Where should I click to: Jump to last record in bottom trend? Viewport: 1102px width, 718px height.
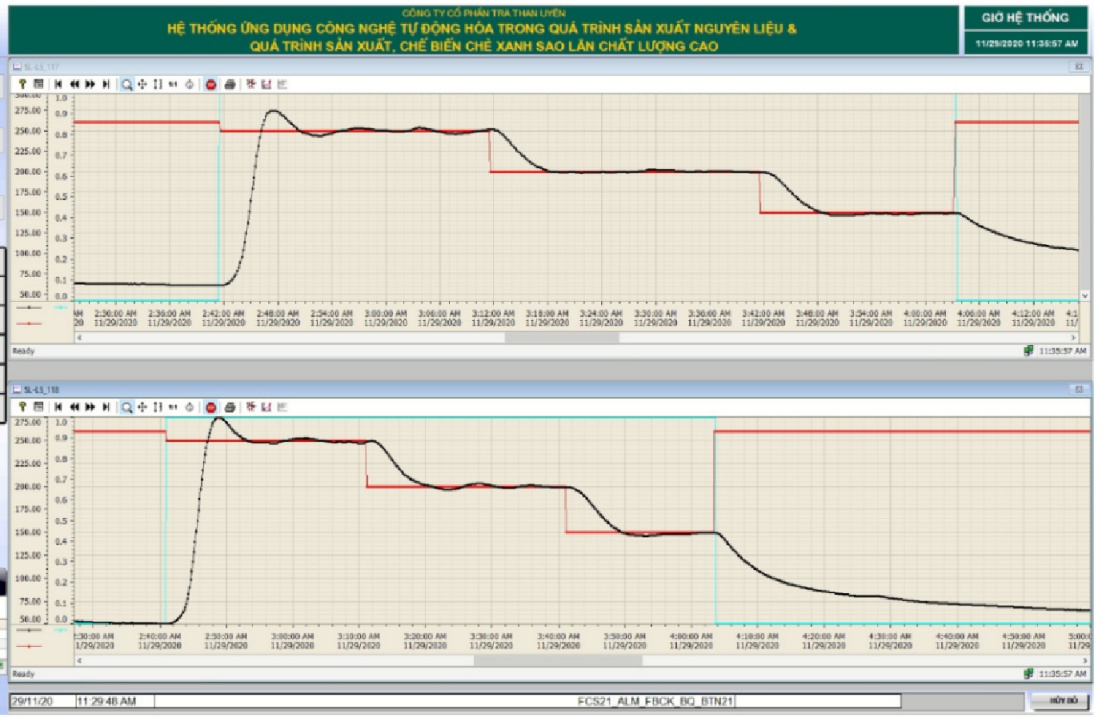106,407
